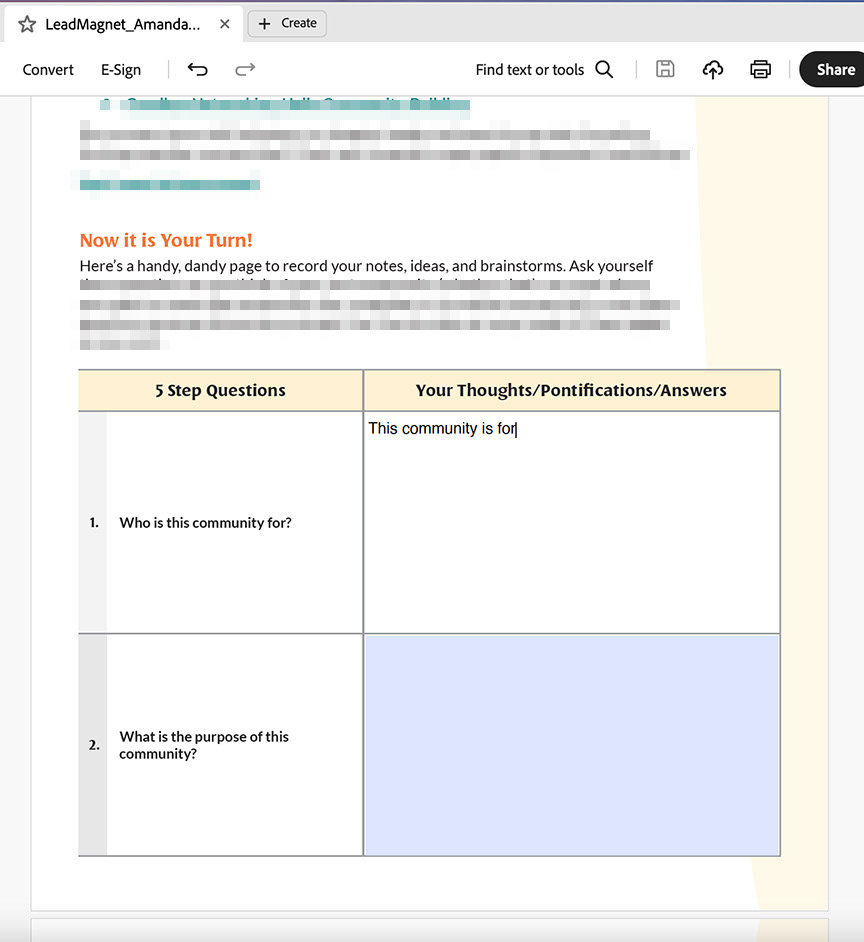Click the blue answer field for question 2

tap(572, 745)
